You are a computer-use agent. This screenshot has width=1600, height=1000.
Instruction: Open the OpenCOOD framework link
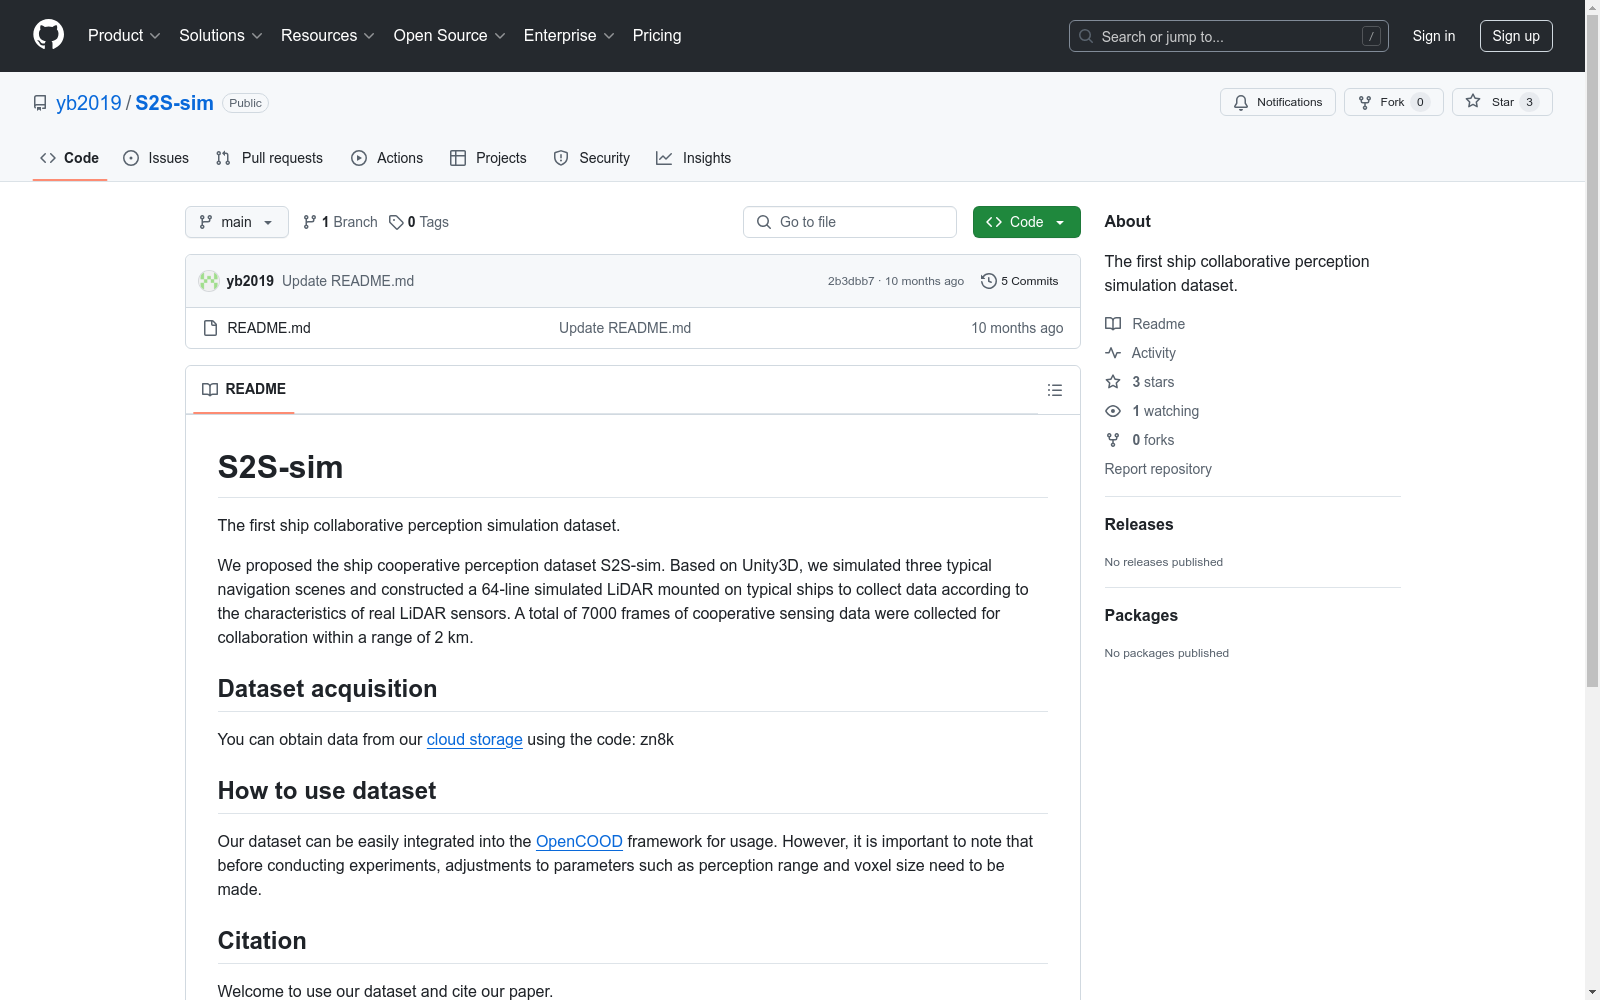(579, 841)
